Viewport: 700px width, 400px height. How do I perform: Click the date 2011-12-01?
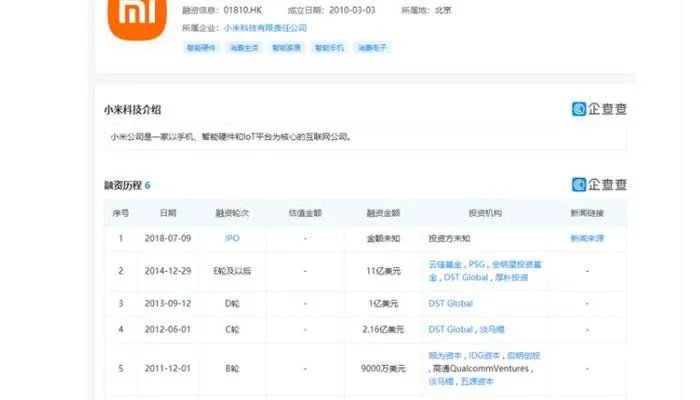pyautogui.click(x=168, y=369)
